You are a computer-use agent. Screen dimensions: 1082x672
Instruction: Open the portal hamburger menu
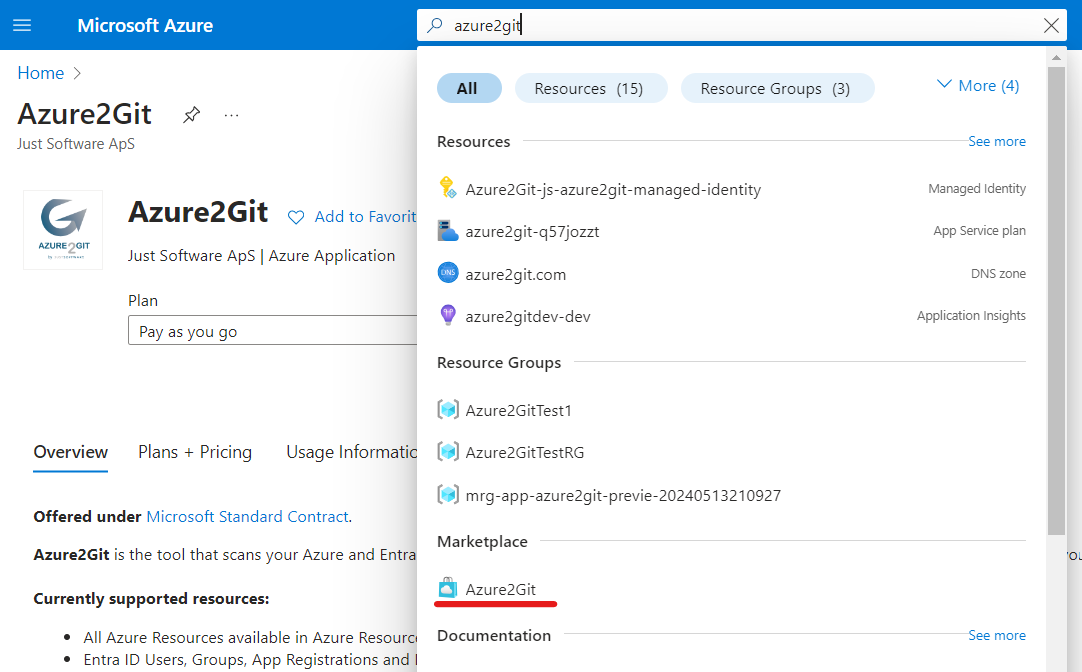pos(24,25)
